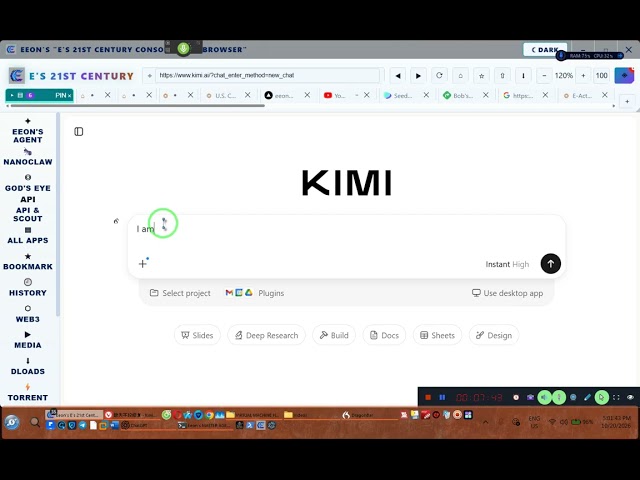
Task: Click the plus attachment icon in chat box
Action: tap(142, 264)
